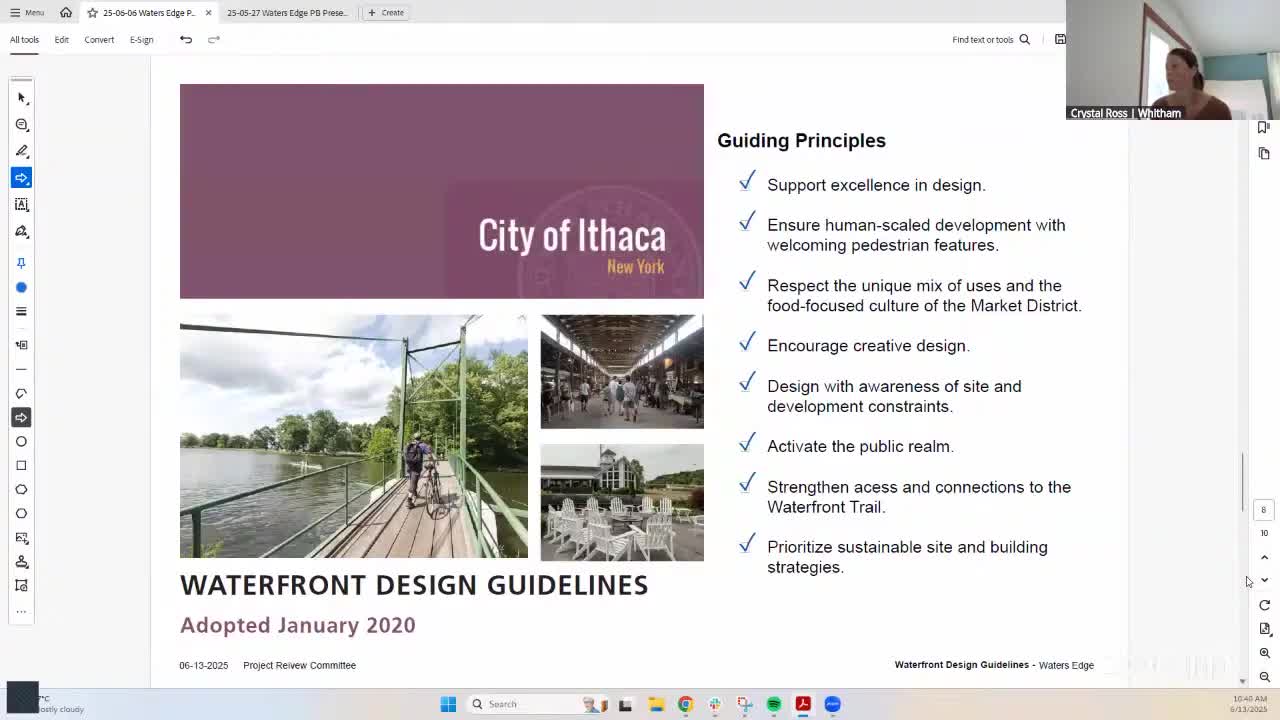Screen dimensions: 1280x720
Task: Open Adobe Acrobat from taskbar
Action: [x=803, y=704]
